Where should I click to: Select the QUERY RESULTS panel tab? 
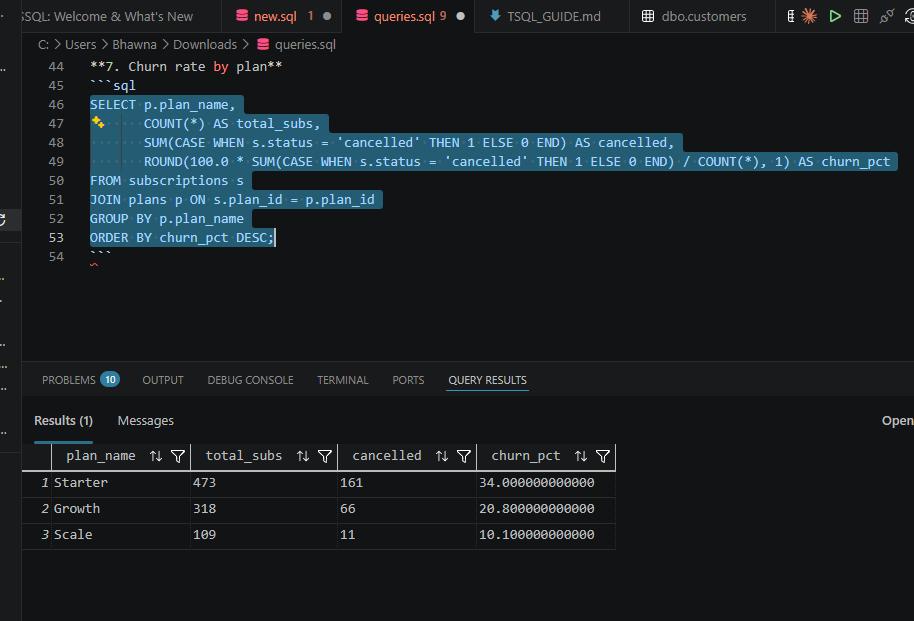point(487,380)
